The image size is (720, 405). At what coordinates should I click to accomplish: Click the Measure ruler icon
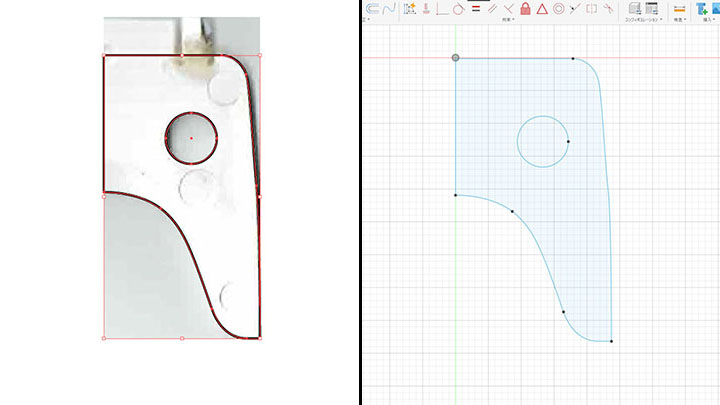(x=679, y=8)
